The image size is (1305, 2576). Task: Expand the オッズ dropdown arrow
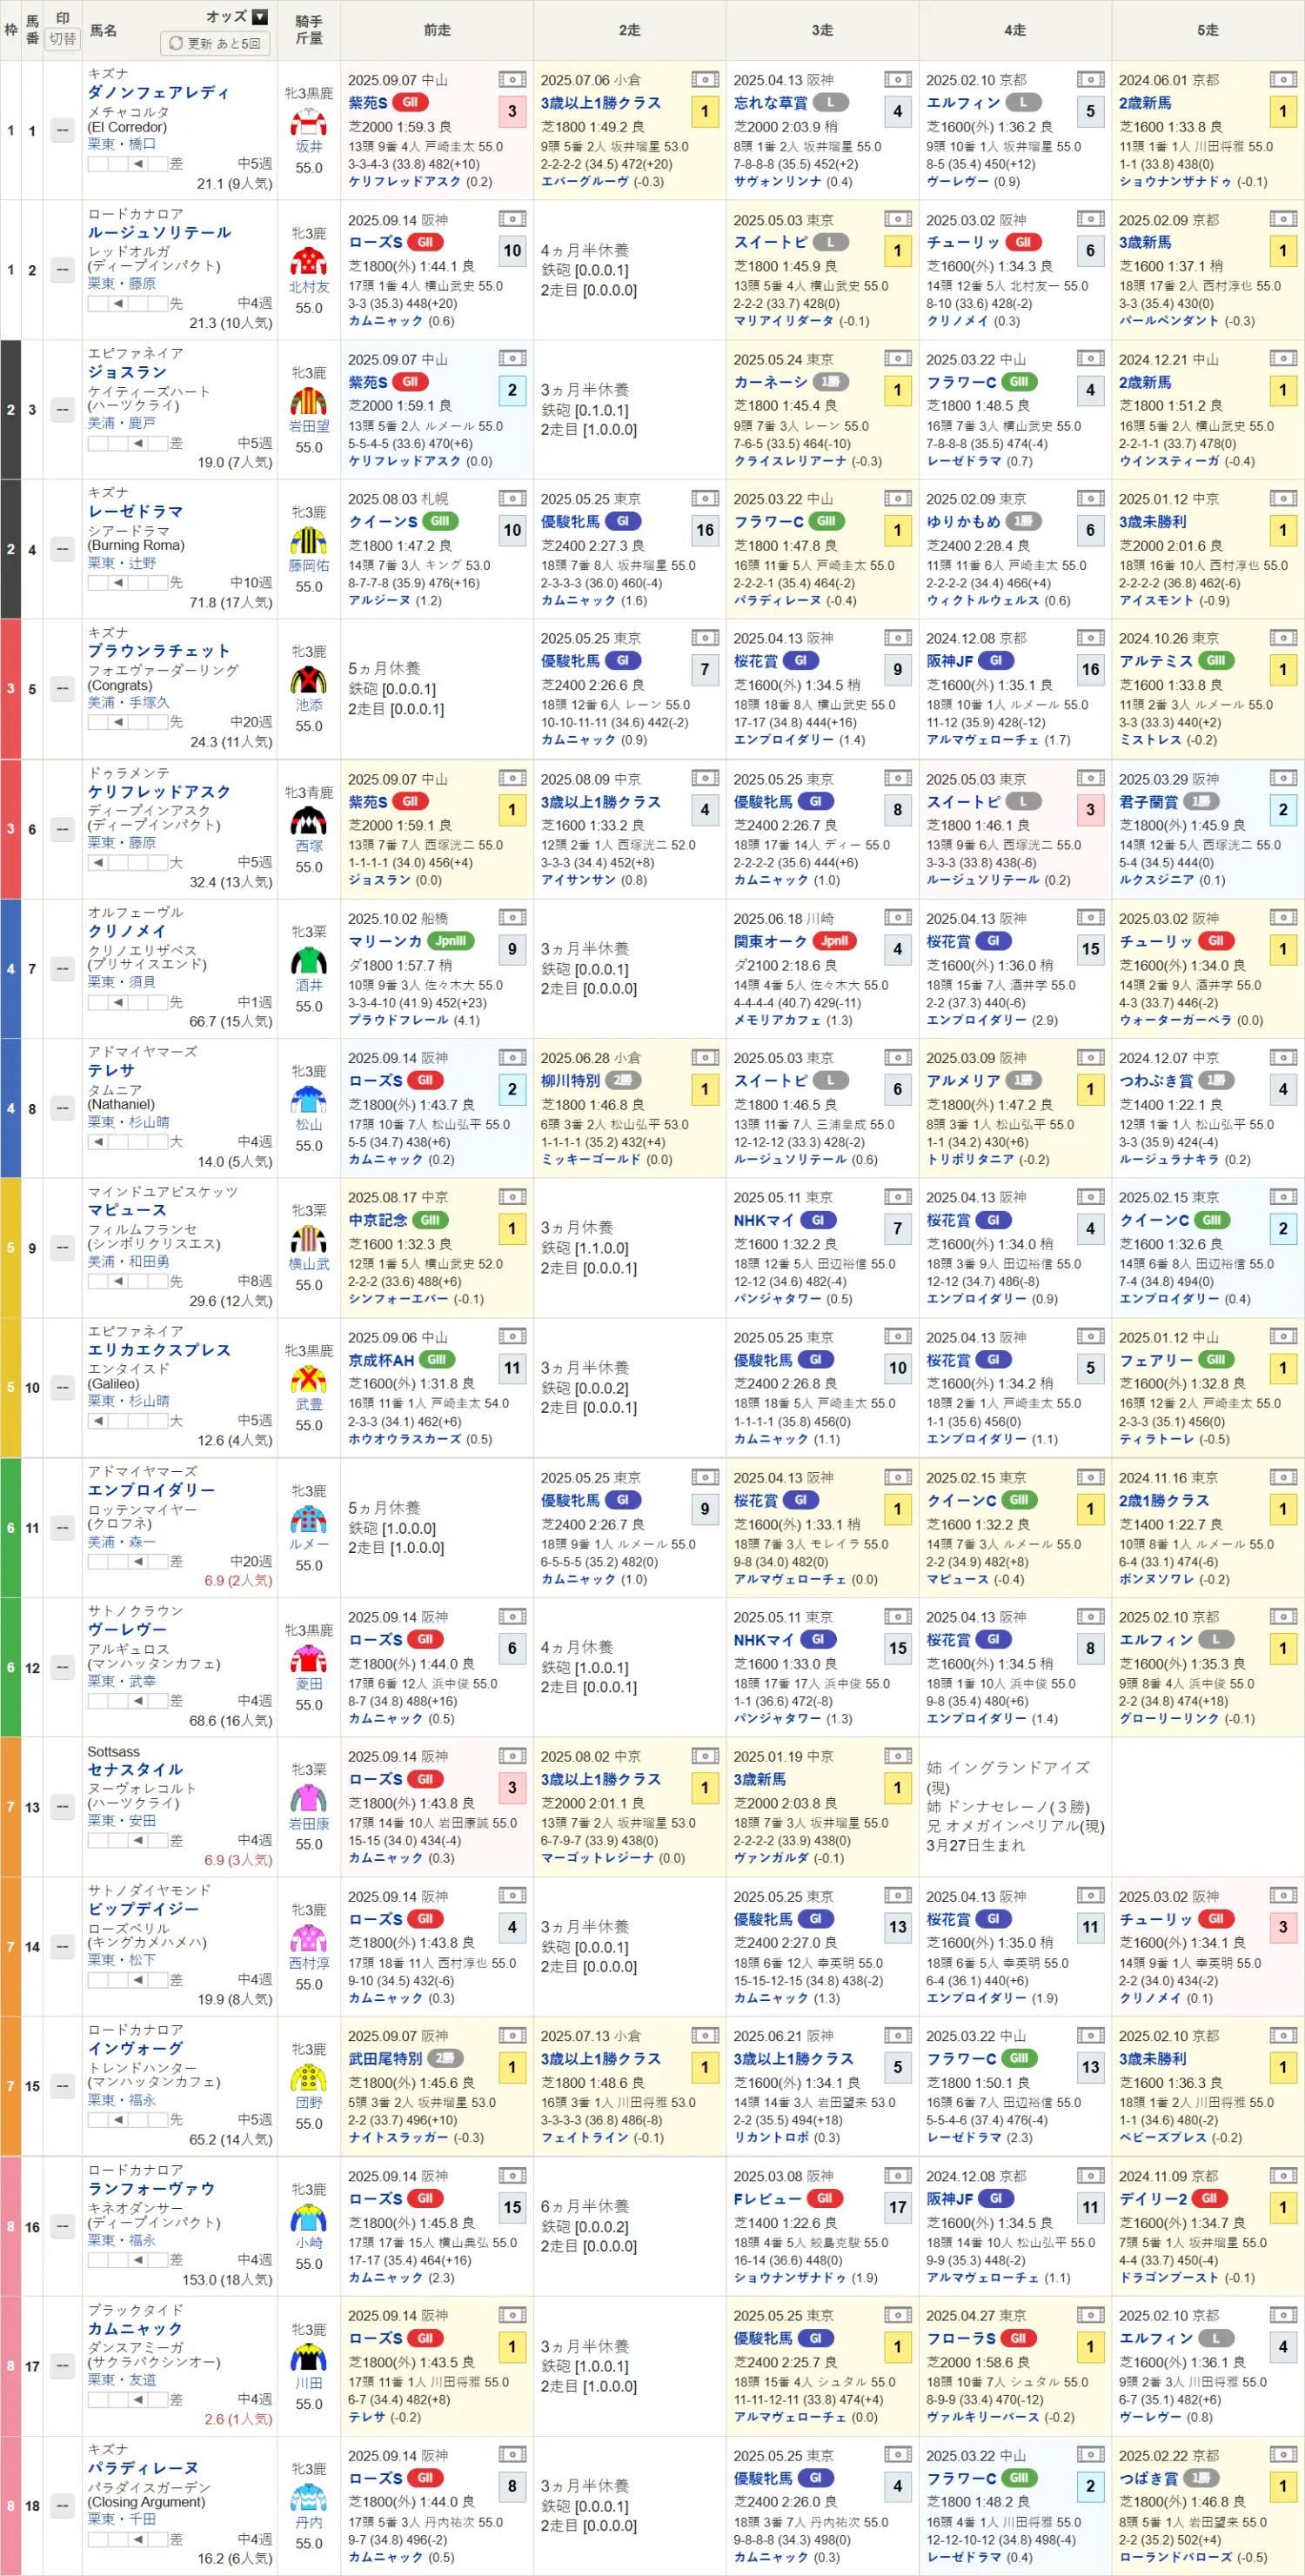coord(260,17)
